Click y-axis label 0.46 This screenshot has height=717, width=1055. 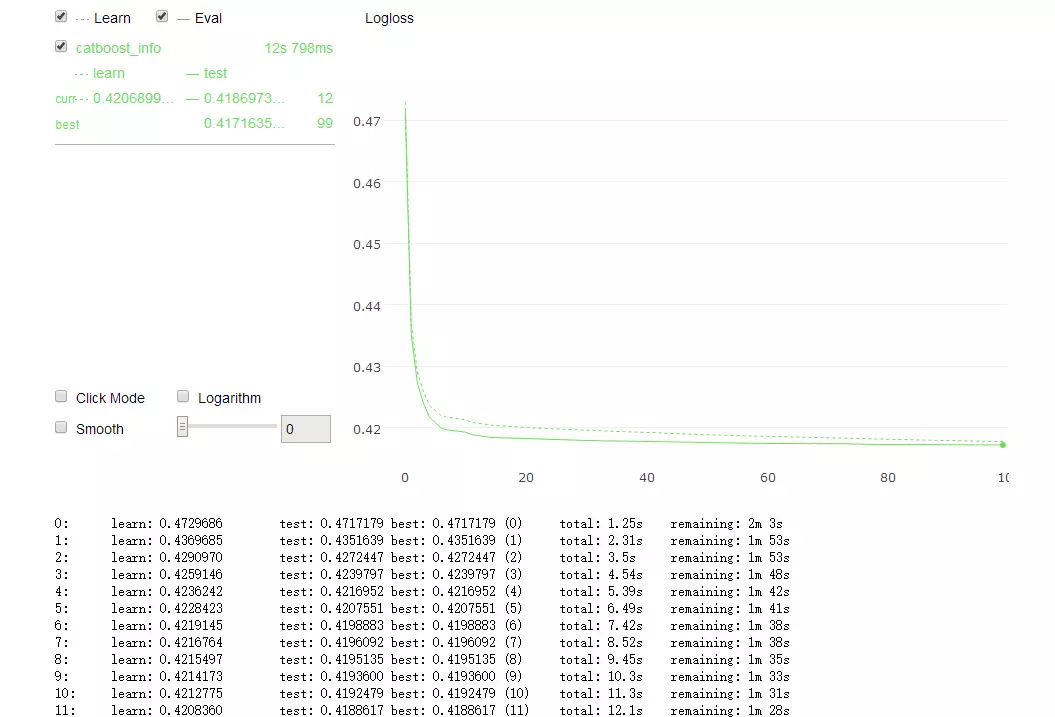[x=367, y=184]
